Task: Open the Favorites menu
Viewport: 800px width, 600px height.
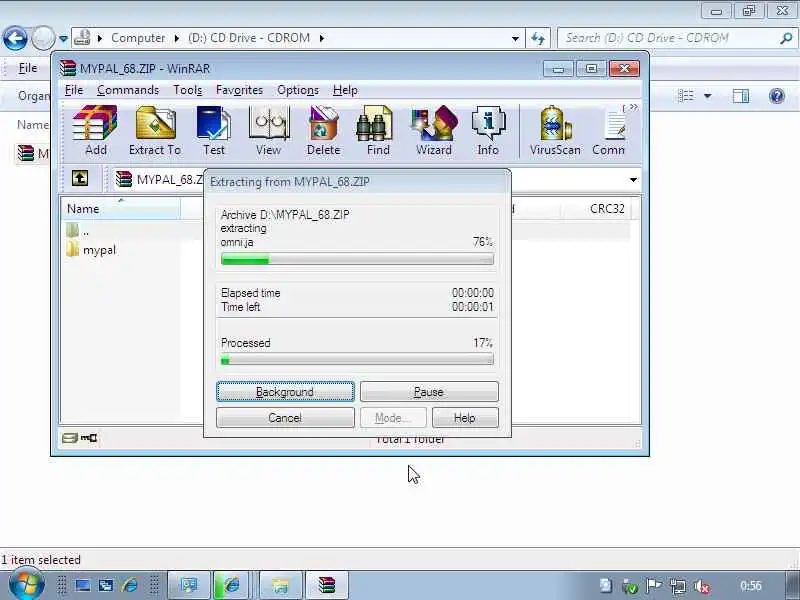Action: pos(239,90)
